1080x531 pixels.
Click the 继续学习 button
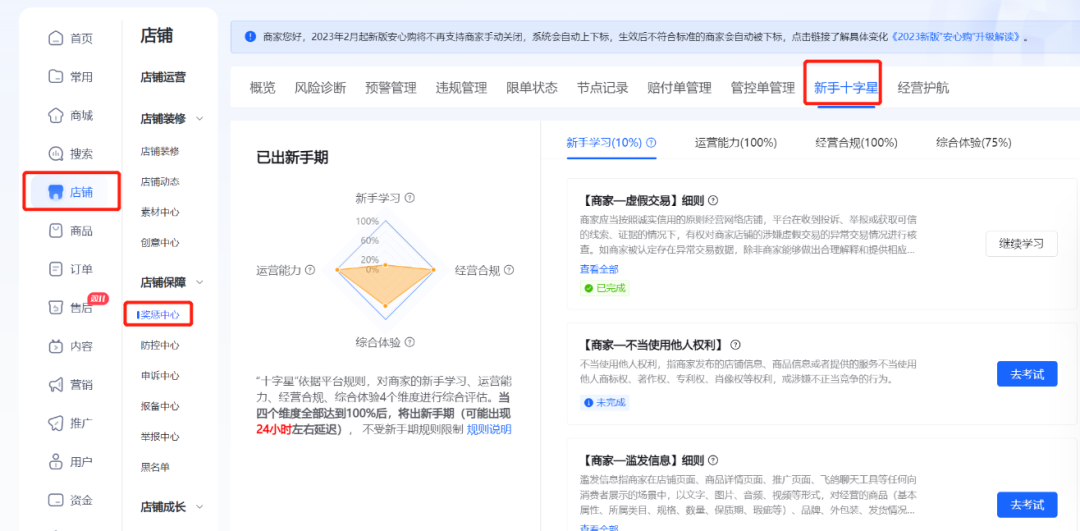pos(1021,244)
